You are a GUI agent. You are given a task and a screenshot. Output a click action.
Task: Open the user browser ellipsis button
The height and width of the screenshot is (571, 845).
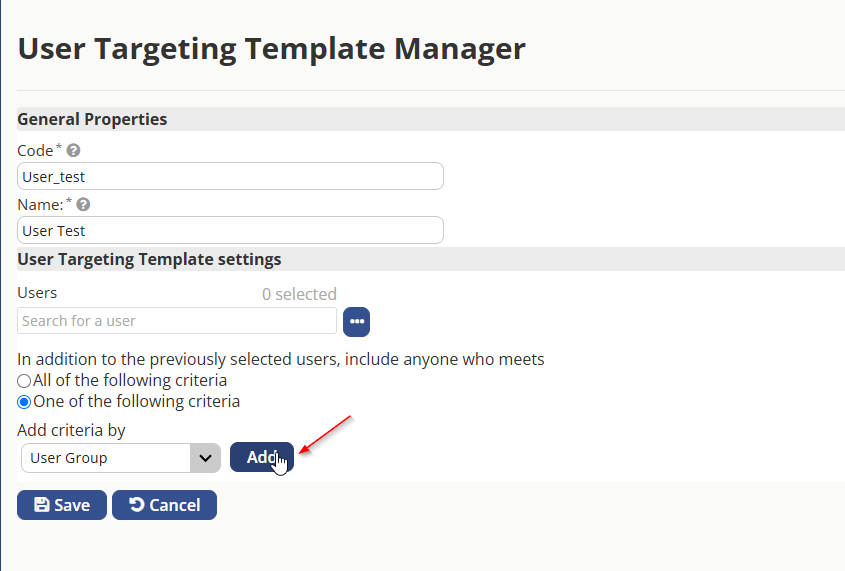coord(356,322)
